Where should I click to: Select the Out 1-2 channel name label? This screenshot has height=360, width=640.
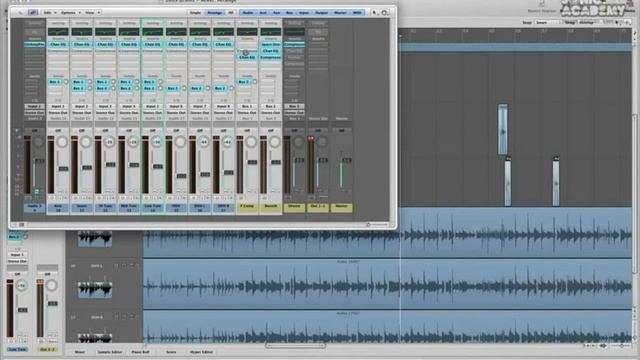318,208
